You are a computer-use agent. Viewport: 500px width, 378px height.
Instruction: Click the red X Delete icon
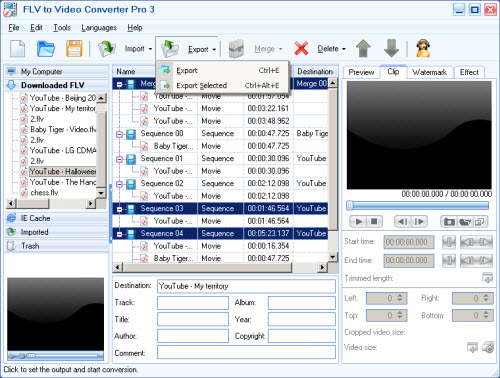(x=301, y=49)
